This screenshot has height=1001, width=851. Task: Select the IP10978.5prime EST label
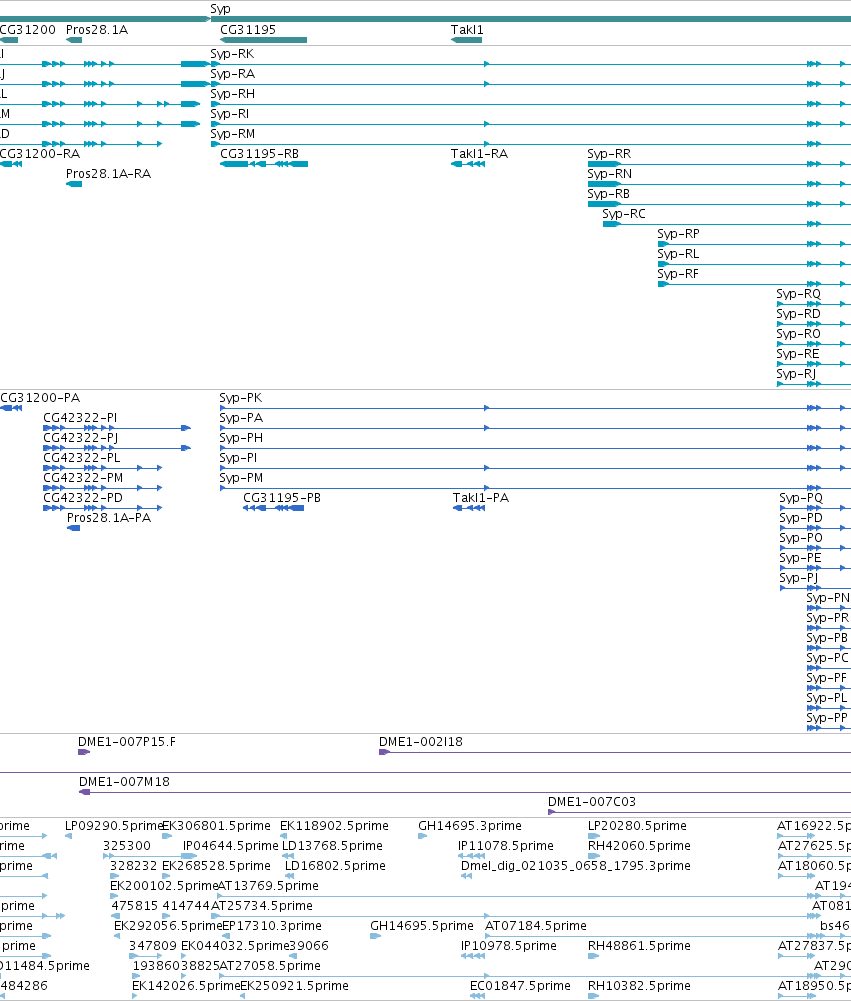click(x=508, y=945)
